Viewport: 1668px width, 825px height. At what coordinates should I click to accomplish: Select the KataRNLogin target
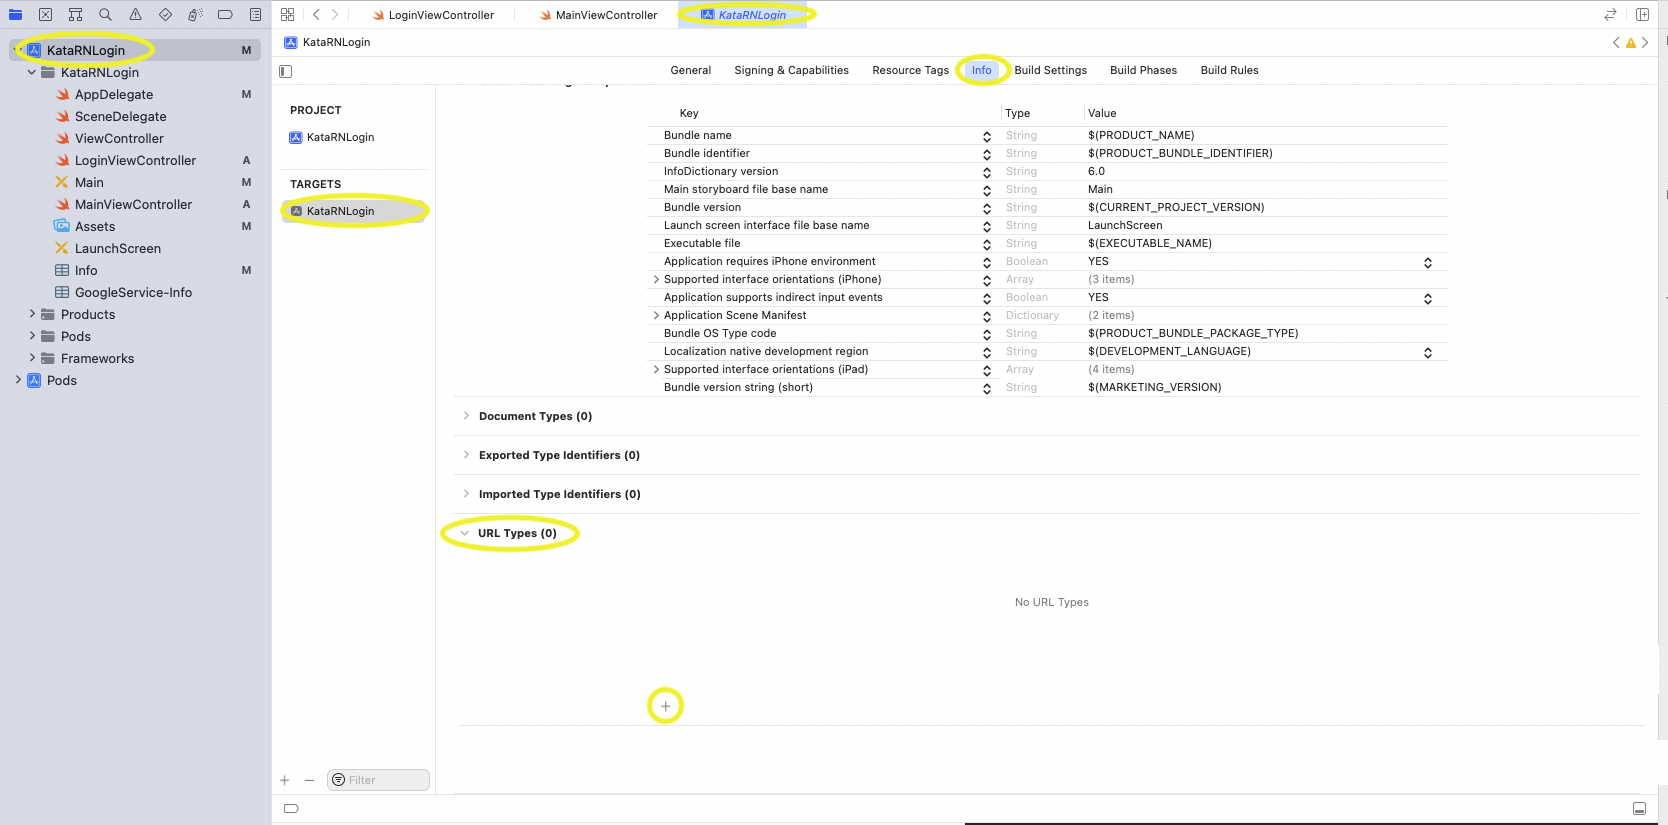pyautogui.click(x=353, y=211)
